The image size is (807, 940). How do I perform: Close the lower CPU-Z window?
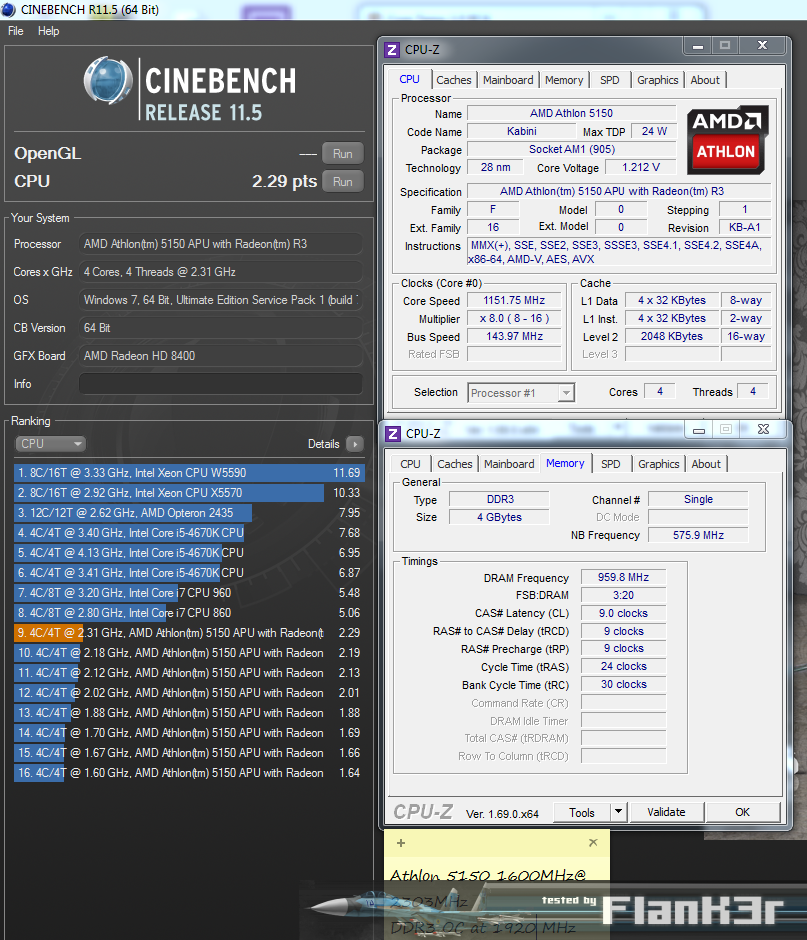(x=763, y=429)
